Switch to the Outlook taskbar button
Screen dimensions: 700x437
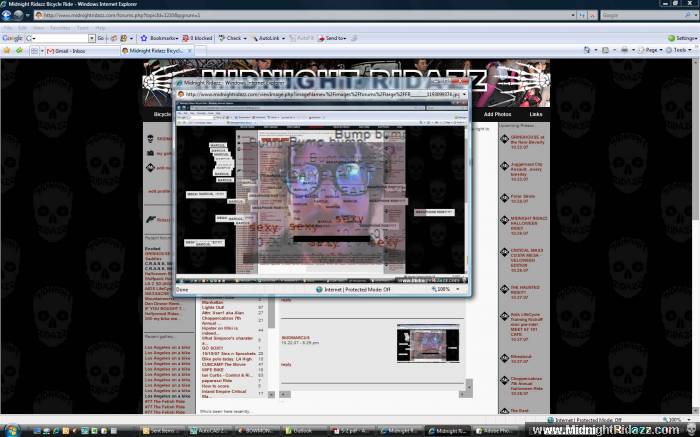(303, 431)
